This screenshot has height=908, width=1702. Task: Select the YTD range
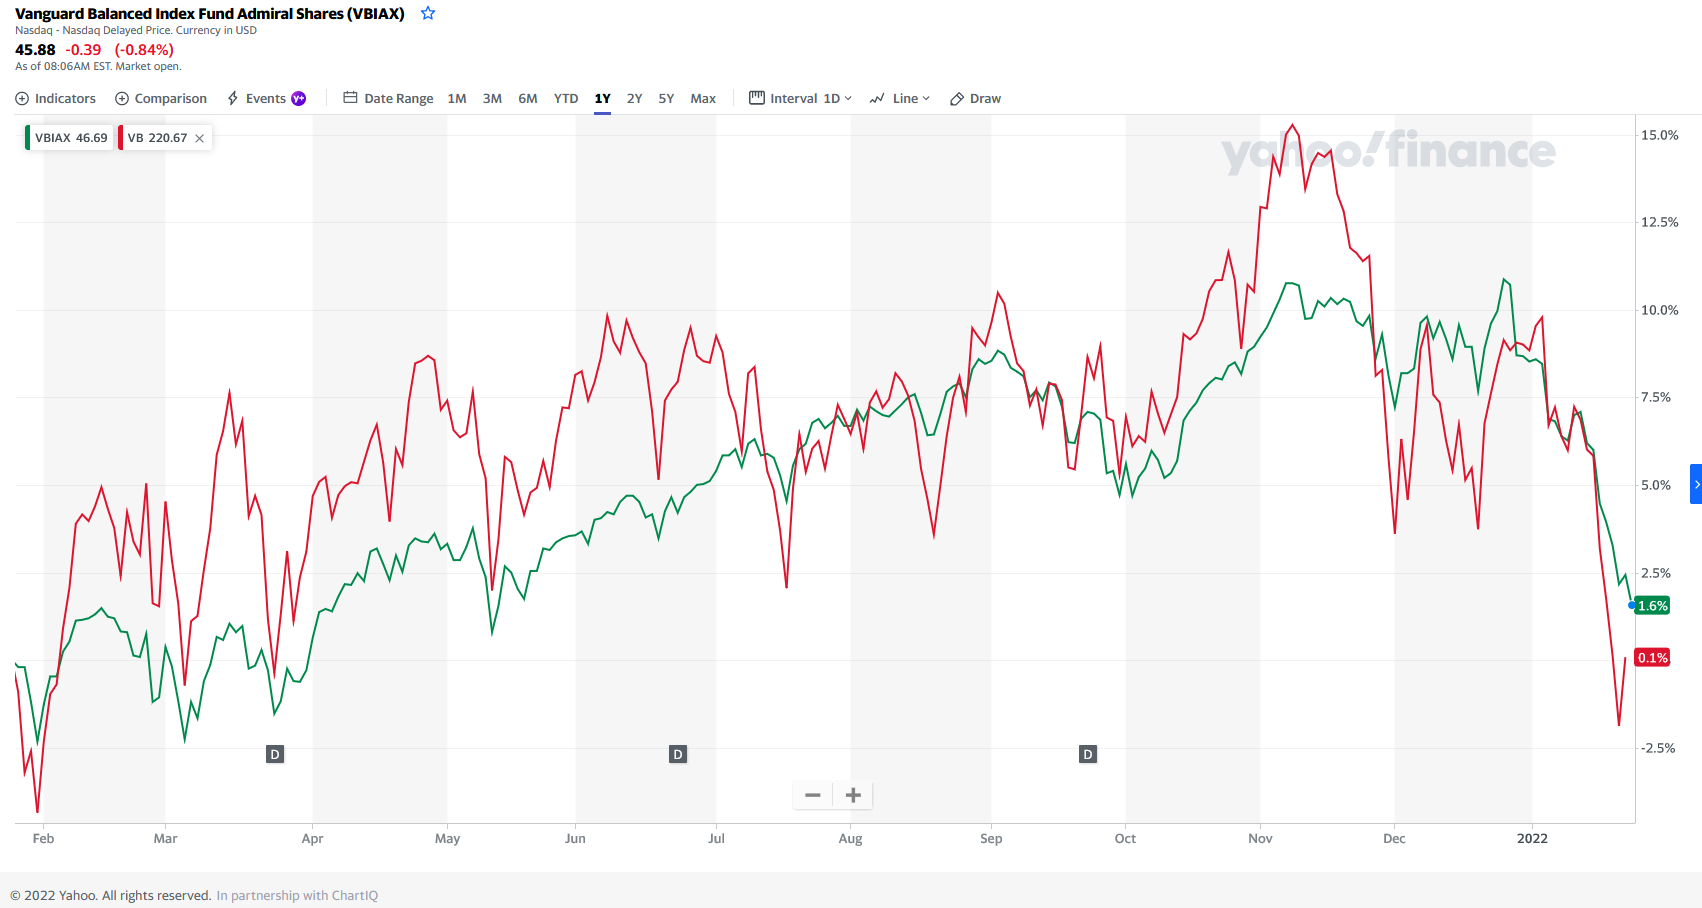click(x=566, y=98)
